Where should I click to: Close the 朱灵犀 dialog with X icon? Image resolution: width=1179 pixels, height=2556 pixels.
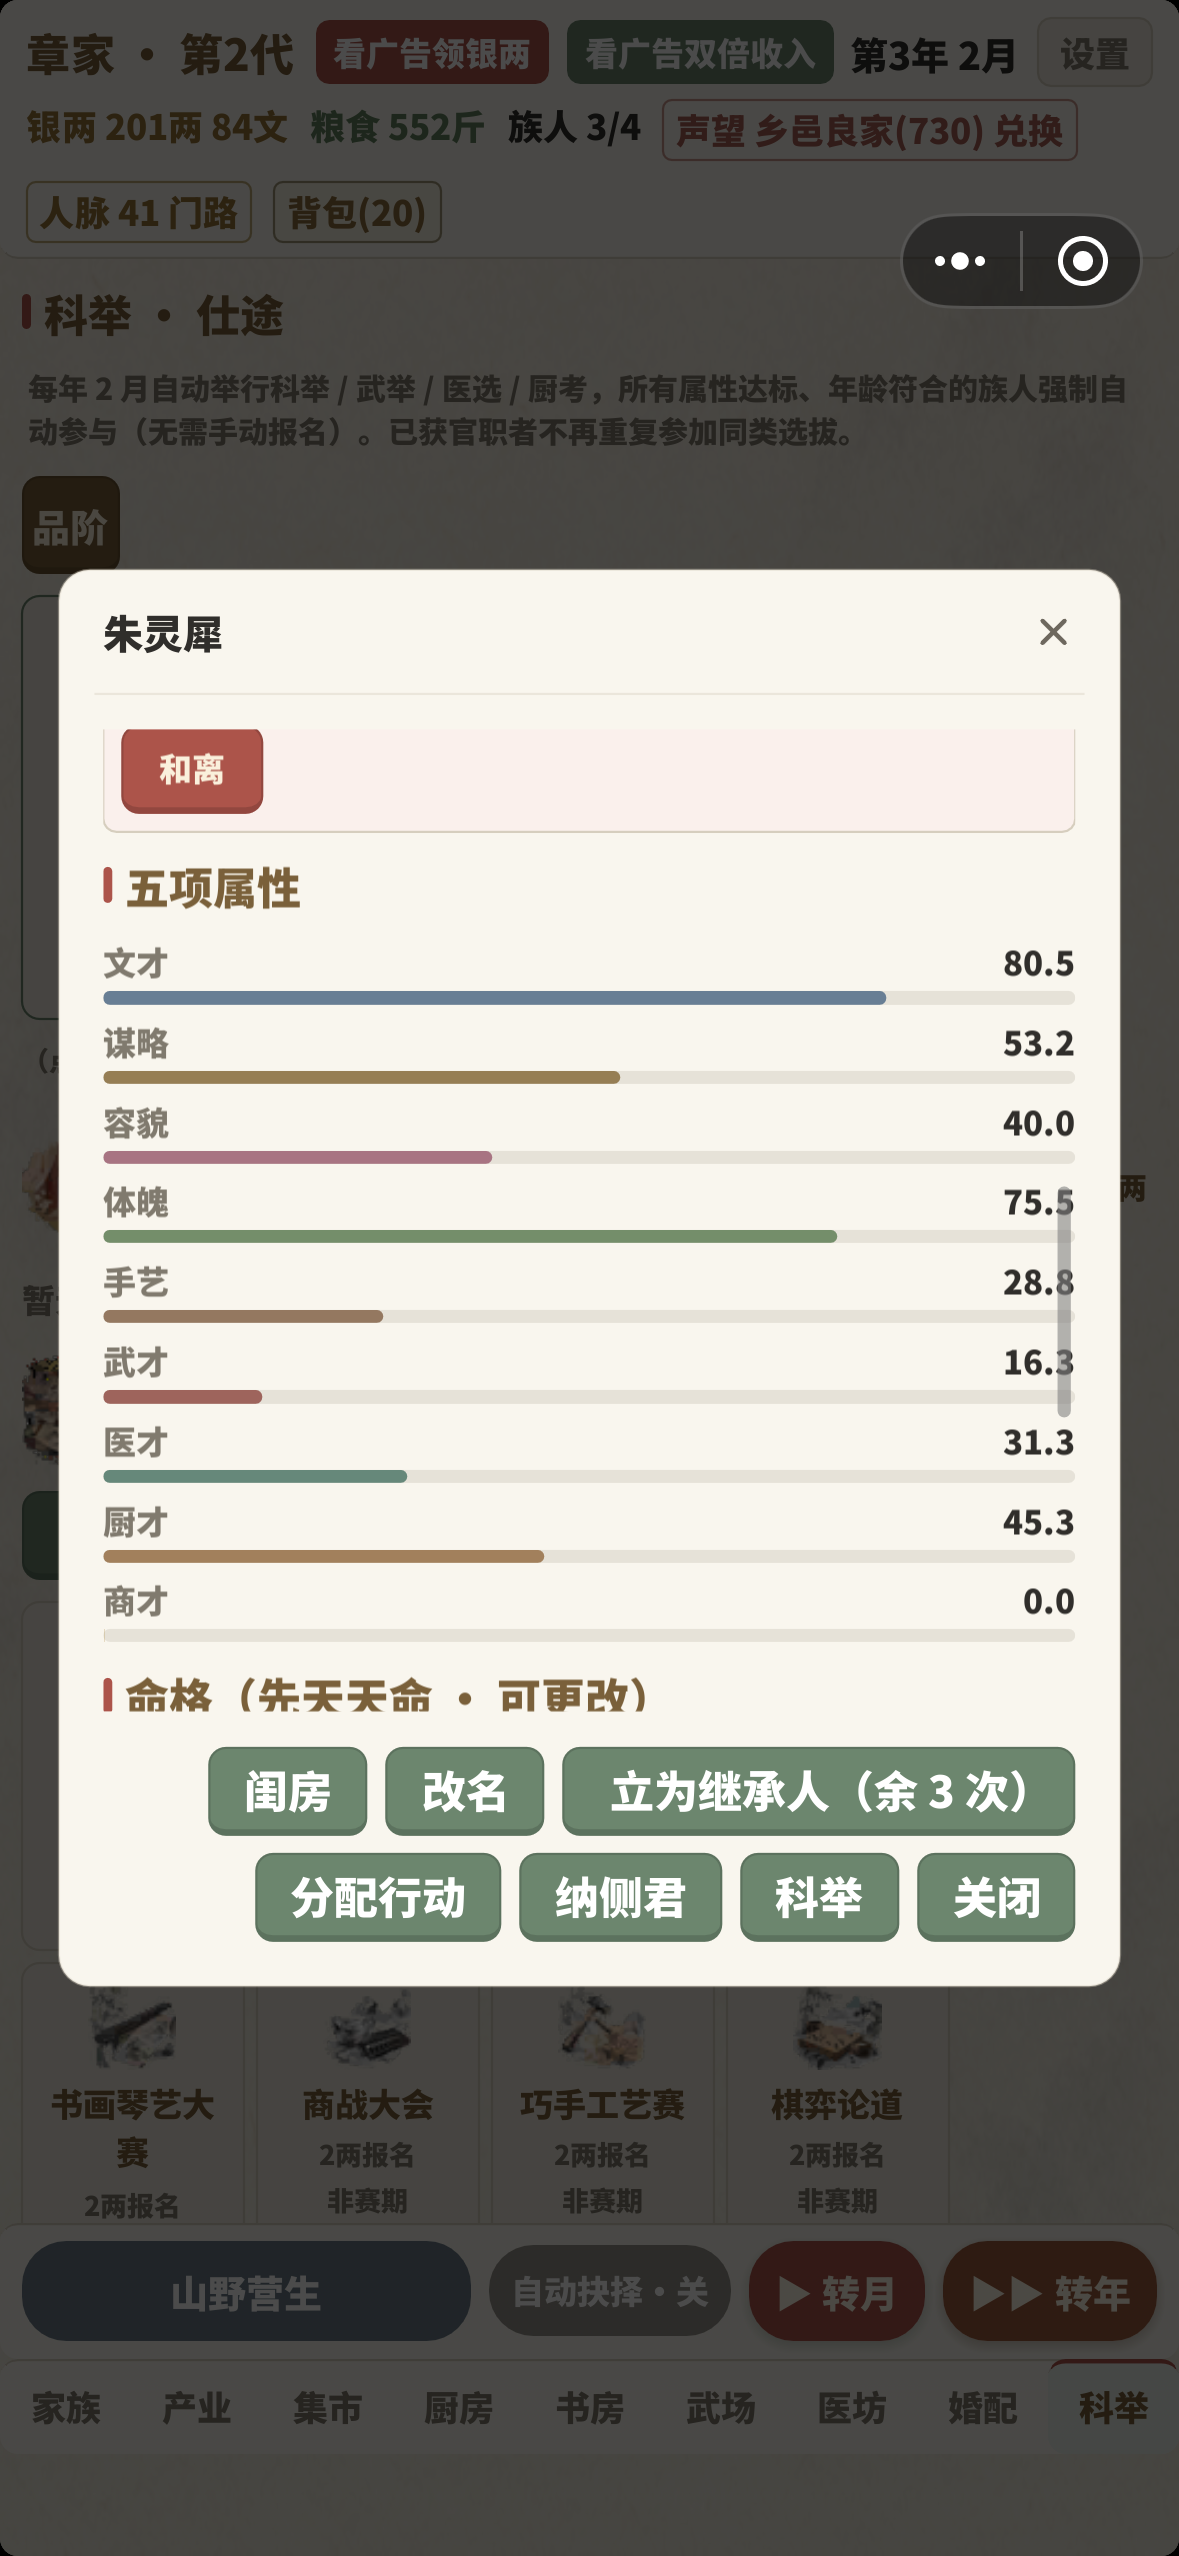pos(1053,632)
